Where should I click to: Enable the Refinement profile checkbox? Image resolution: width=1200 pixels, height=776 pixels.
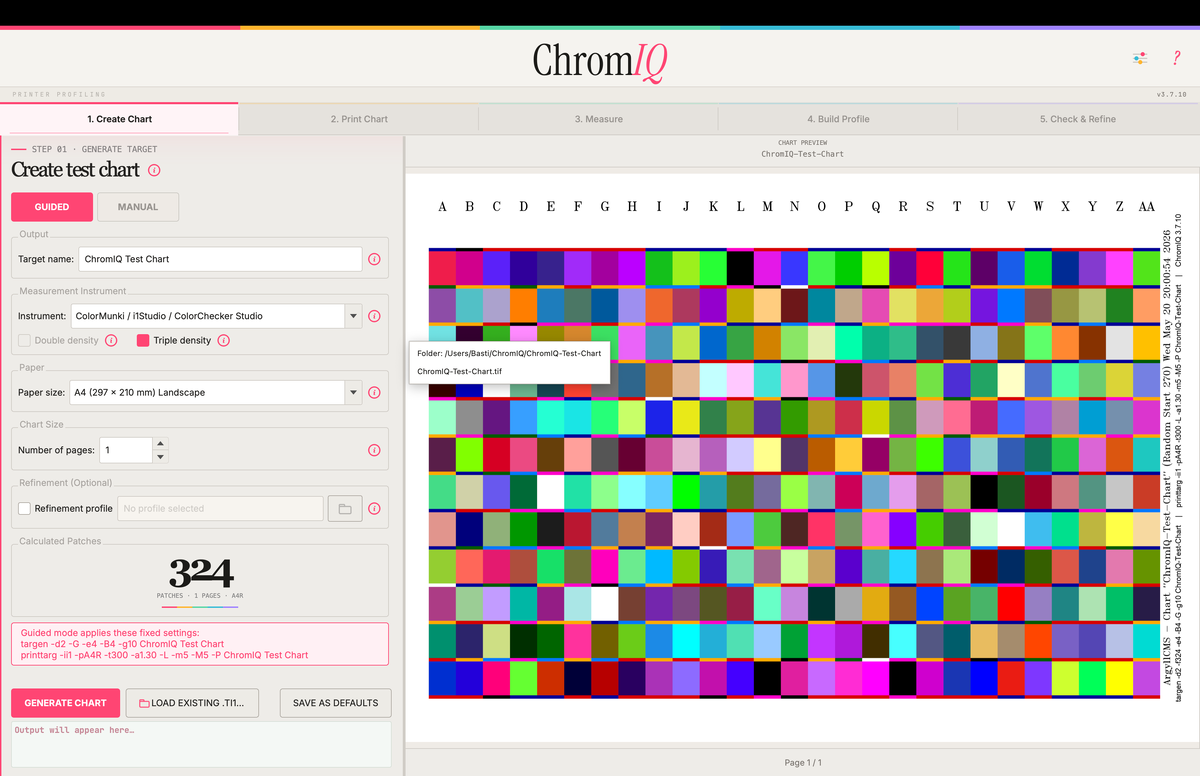tap(25, 508)
